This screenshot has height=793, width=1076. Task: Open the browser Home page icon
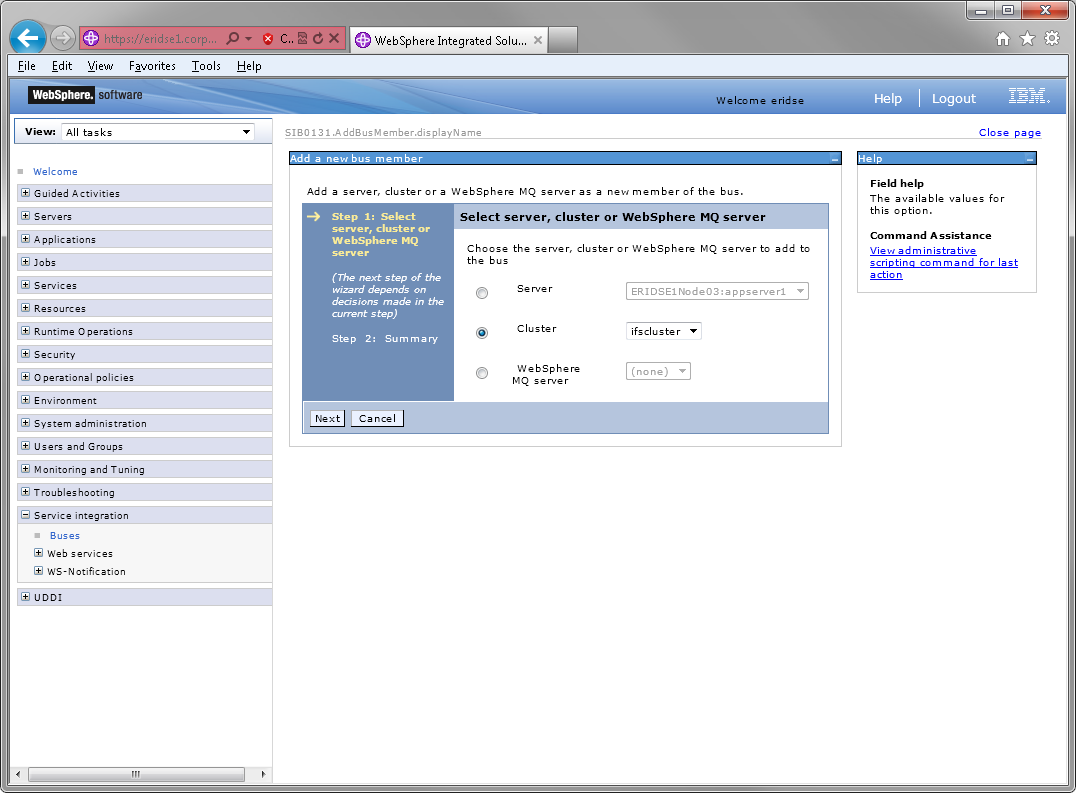(1003, 39)
